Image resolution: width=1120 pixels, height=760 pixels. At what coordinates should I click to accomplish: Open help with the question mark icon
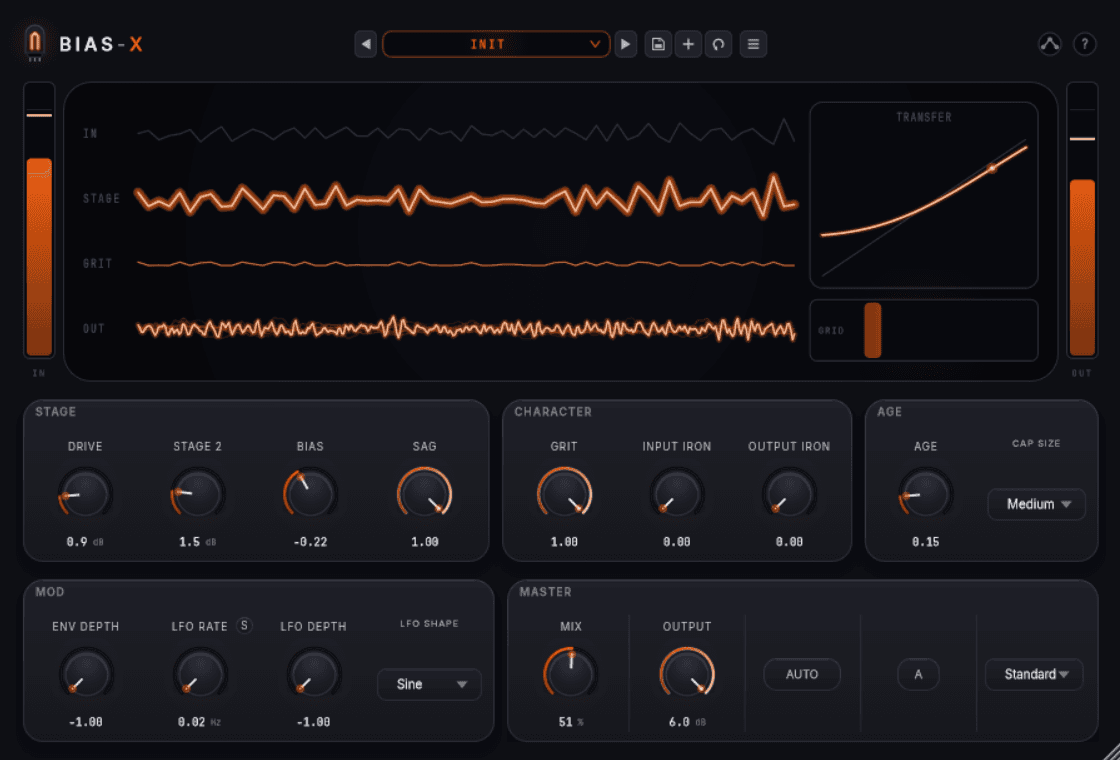point(1084,44)
